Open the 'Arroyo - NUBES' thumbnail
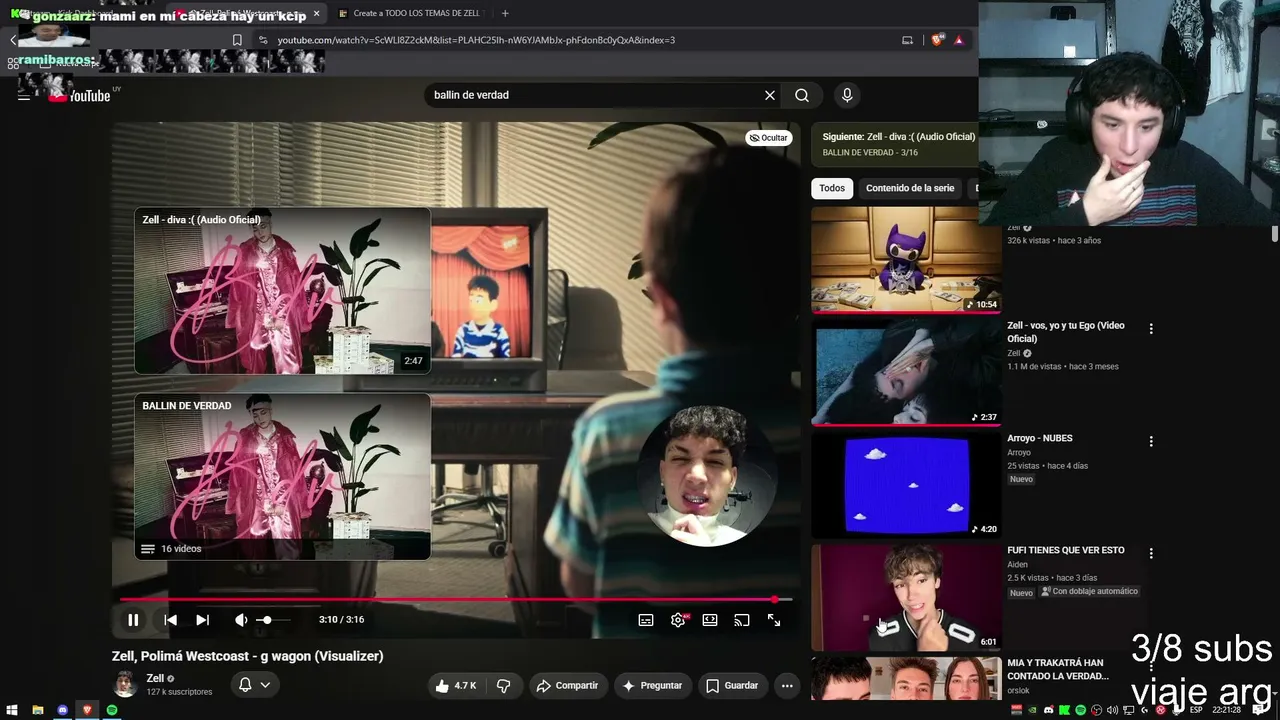 (906, 485)
